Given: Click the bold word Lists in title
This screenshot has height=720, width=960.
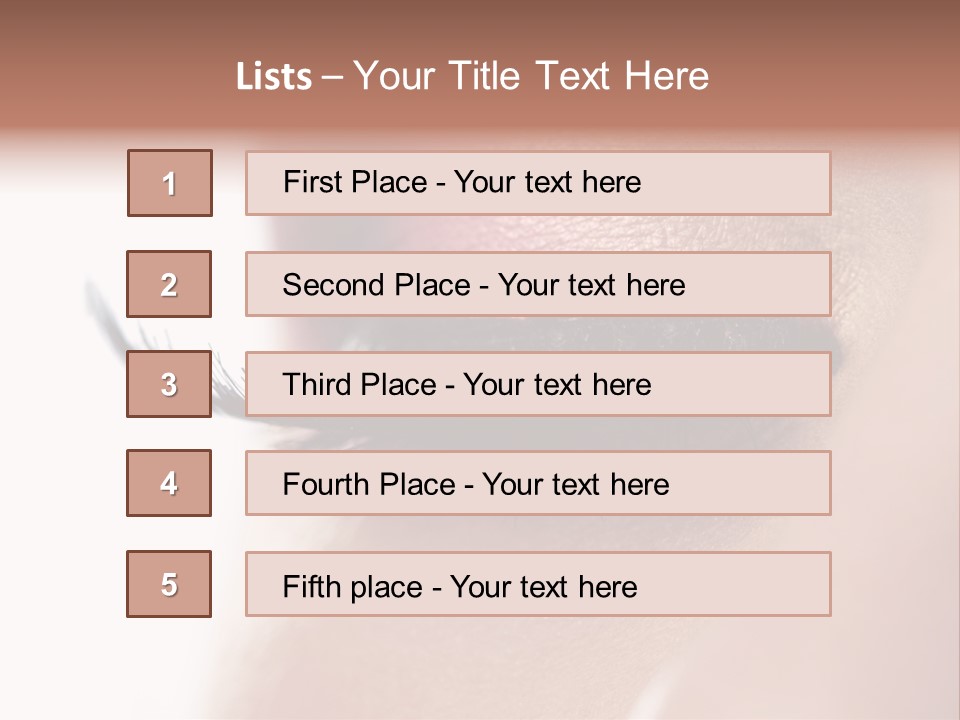Looking at the screenshot, I should pos(274,77).
